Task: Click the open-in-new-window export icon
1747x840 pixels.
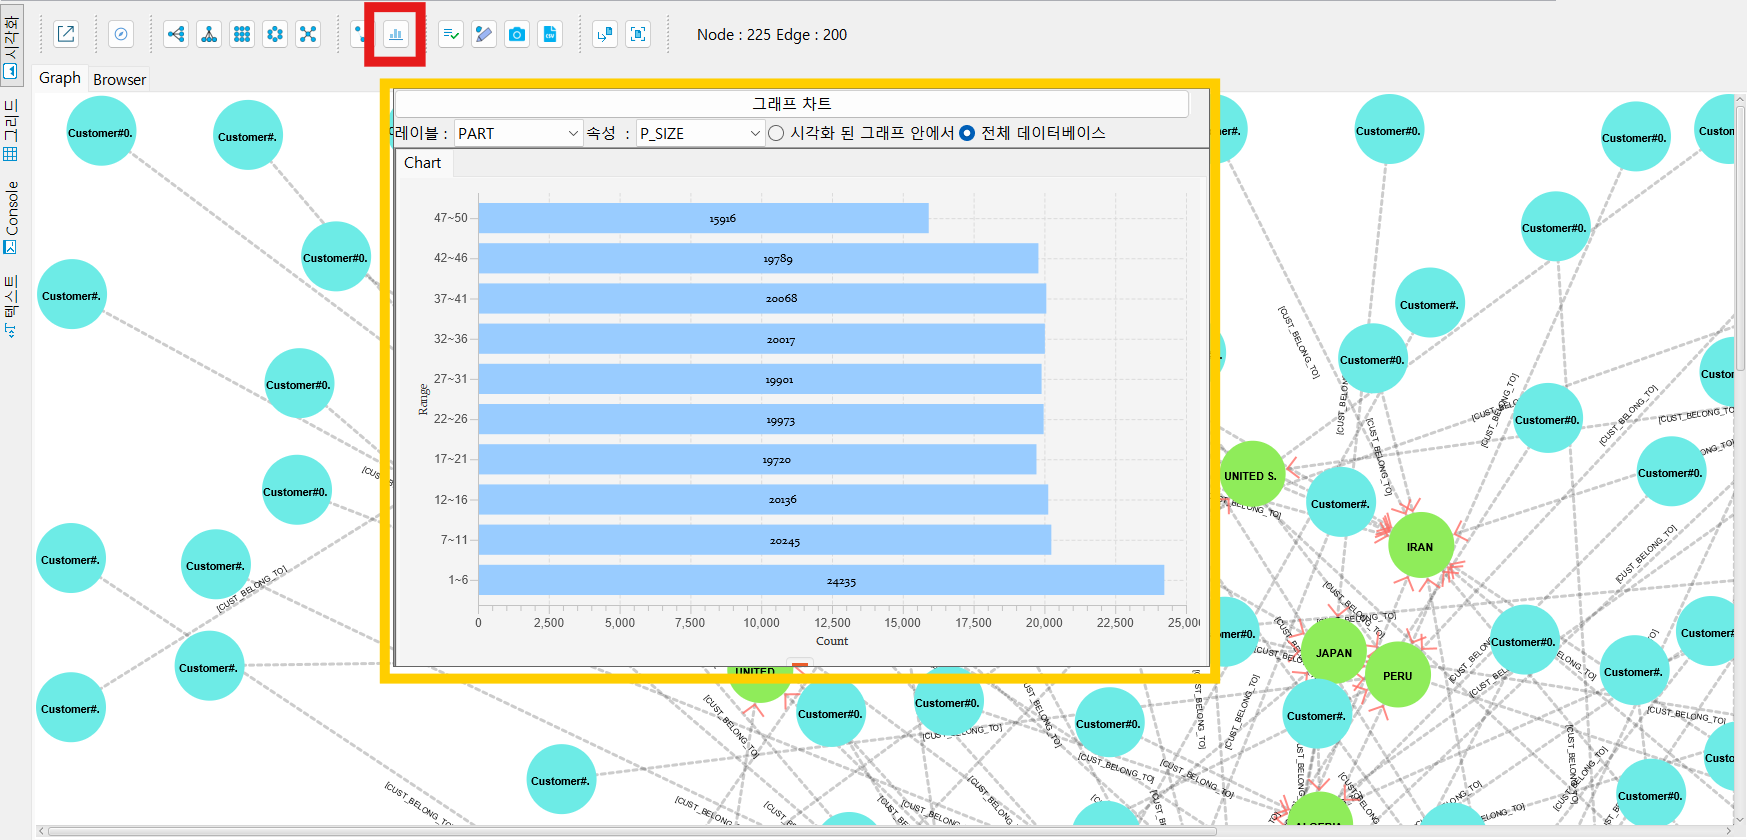Action: [66, 34]
